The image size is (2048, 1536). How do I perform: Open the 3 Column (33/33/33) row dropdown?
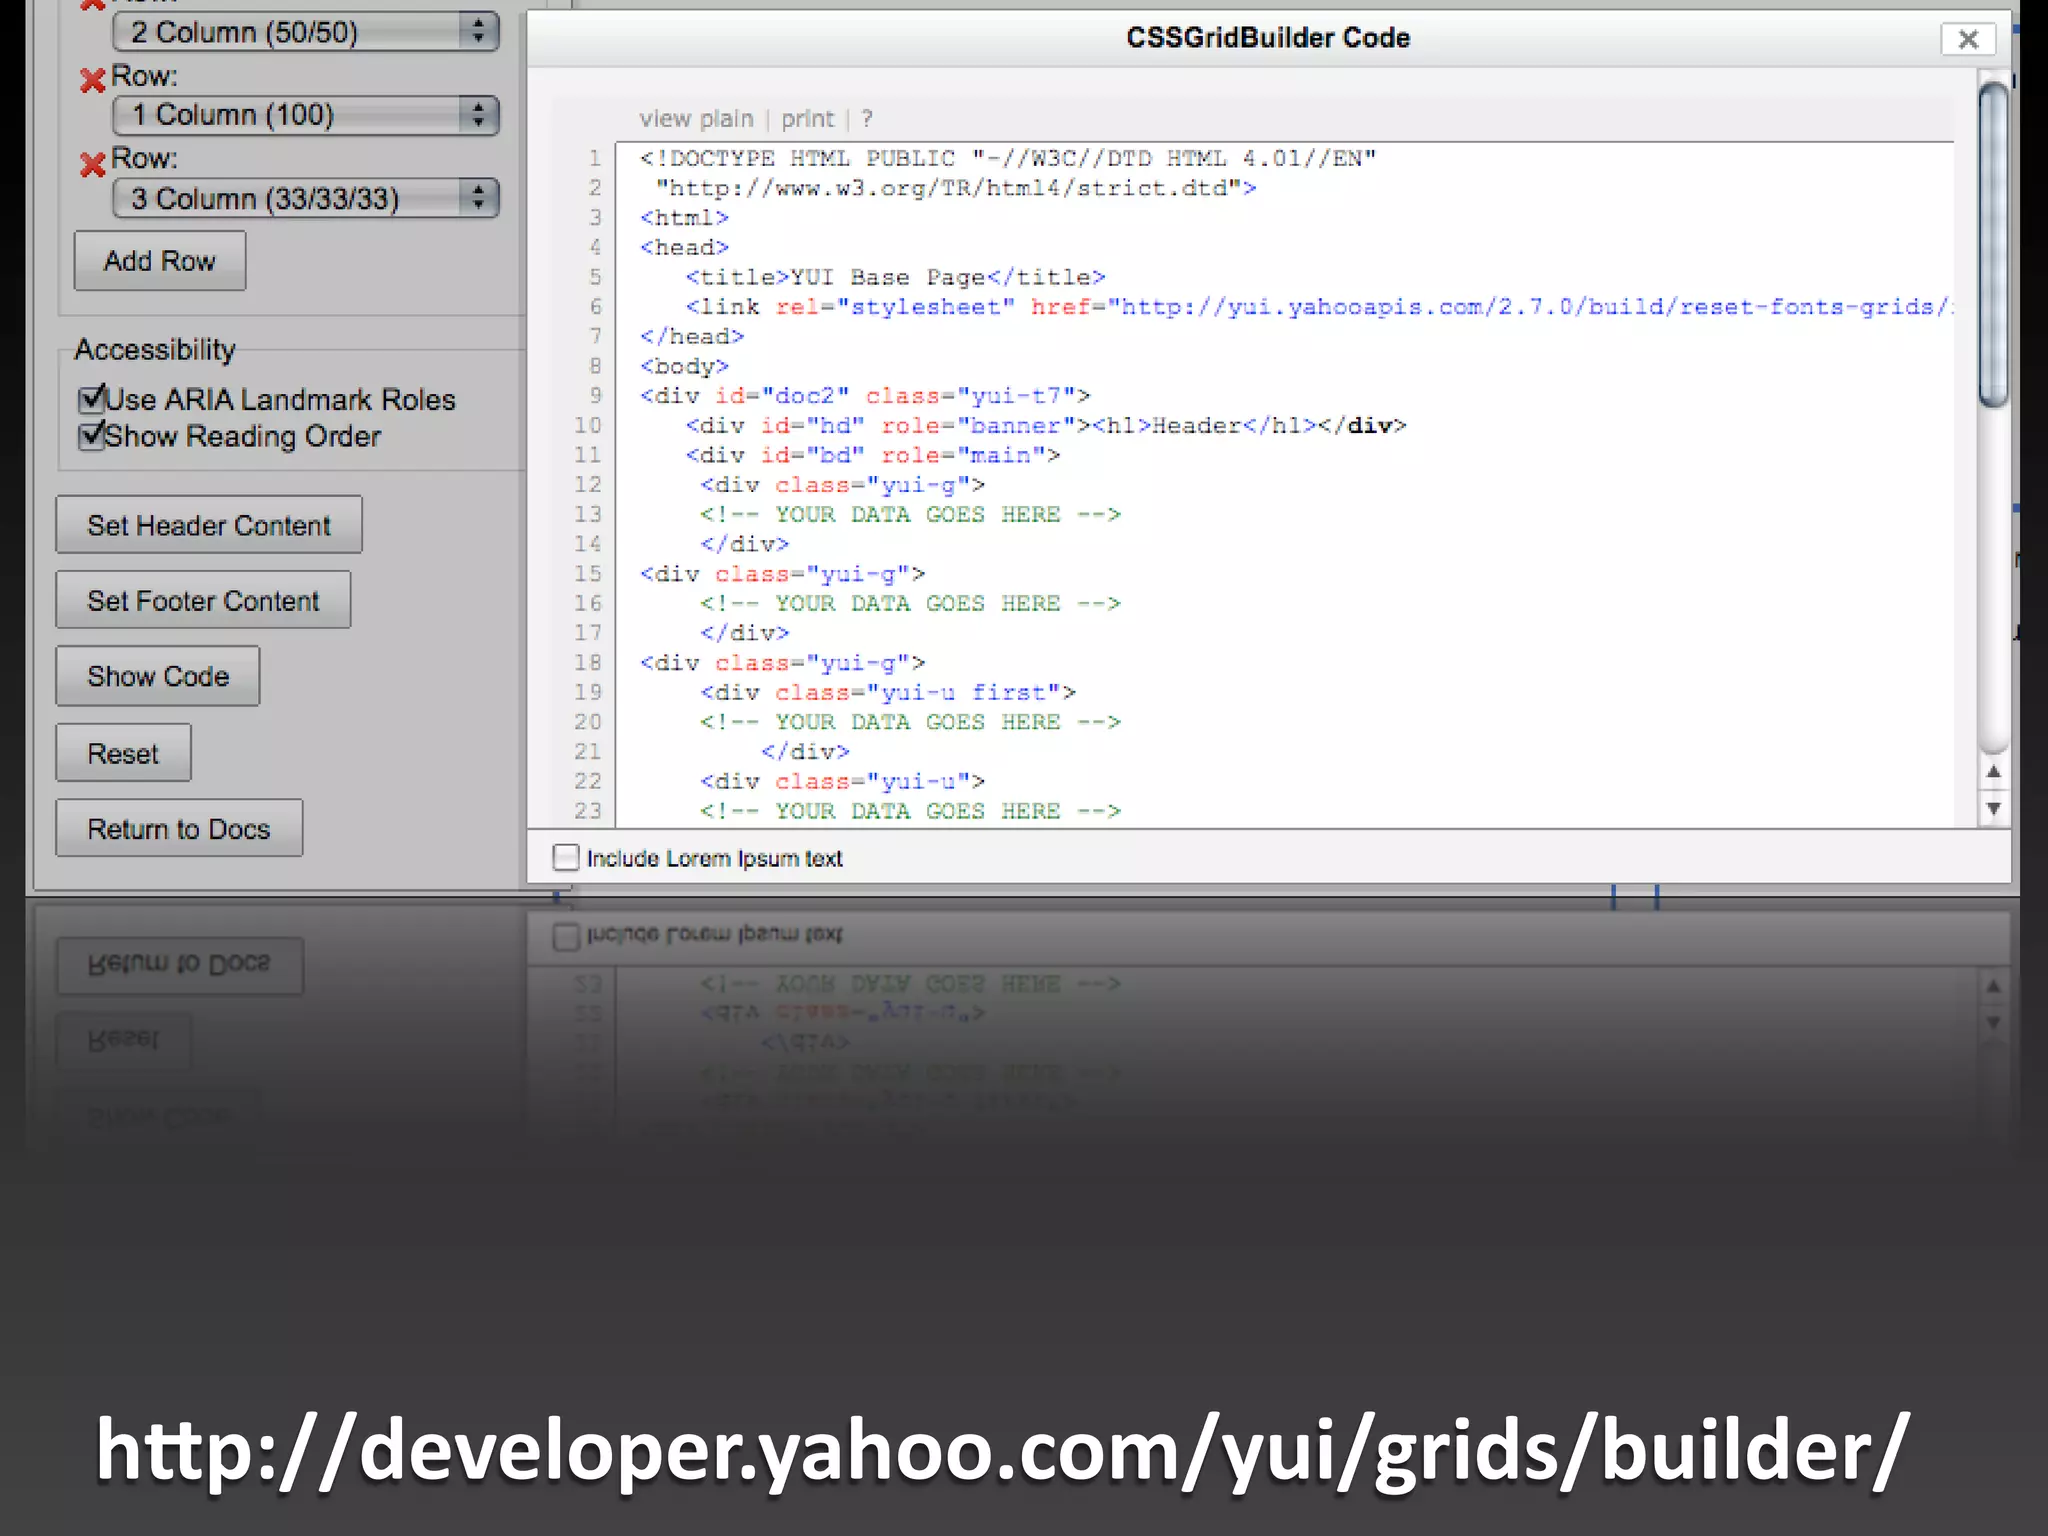(305, 198)
